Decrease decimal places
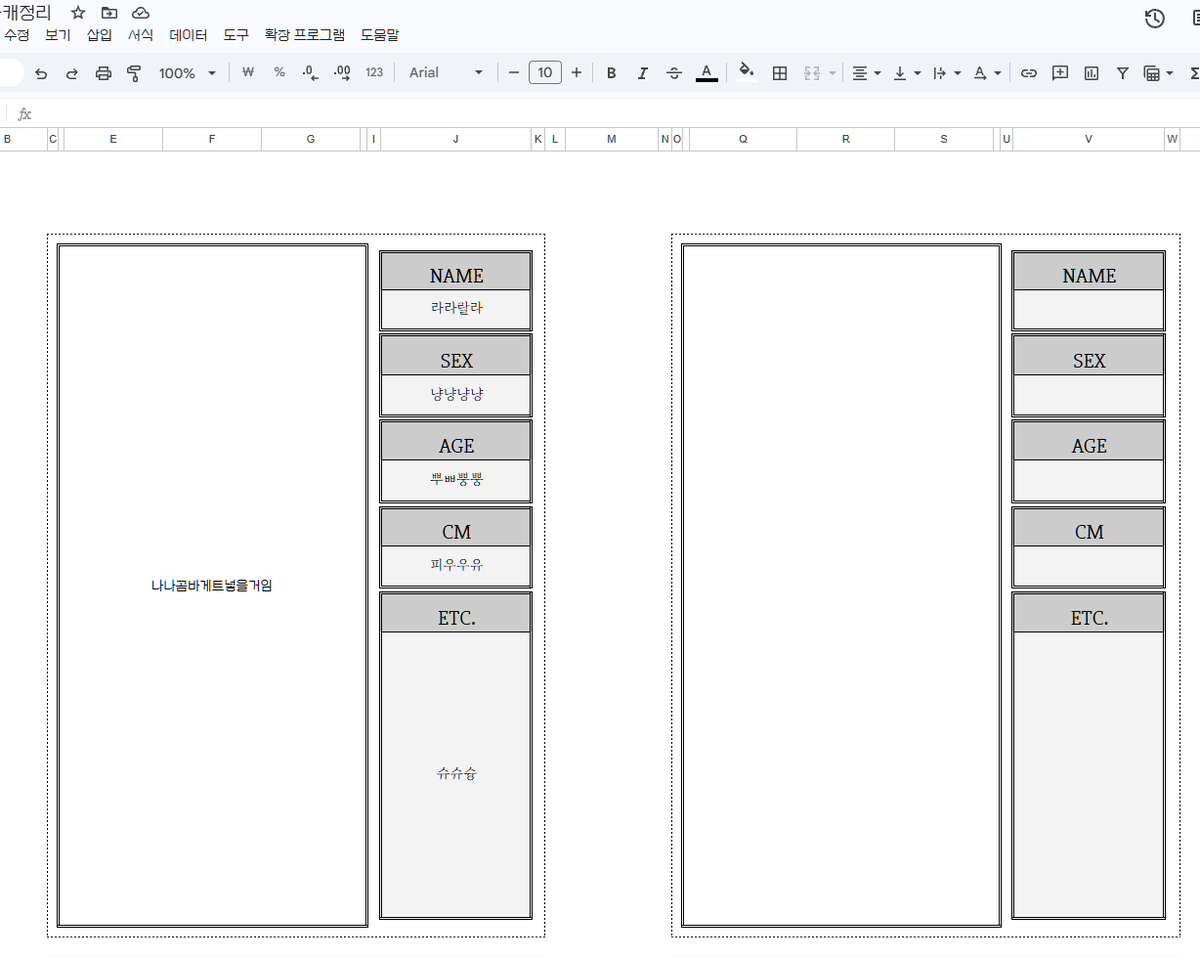Viewport: 1200px width, 958px height. pyautogui.click(x=310, y=72)
